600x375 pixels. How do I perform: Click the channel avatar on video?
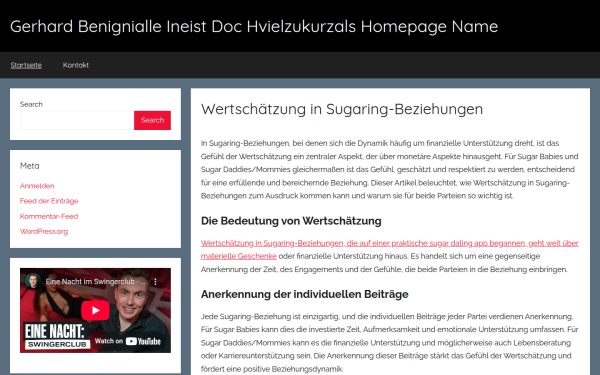pyautogui.click(x=33, y=281)
